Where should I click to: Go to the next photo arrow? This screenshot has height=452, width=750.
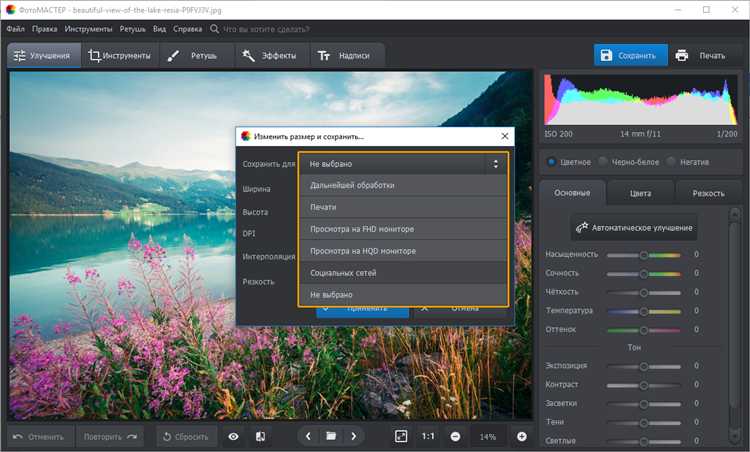(x=354, y=436)
